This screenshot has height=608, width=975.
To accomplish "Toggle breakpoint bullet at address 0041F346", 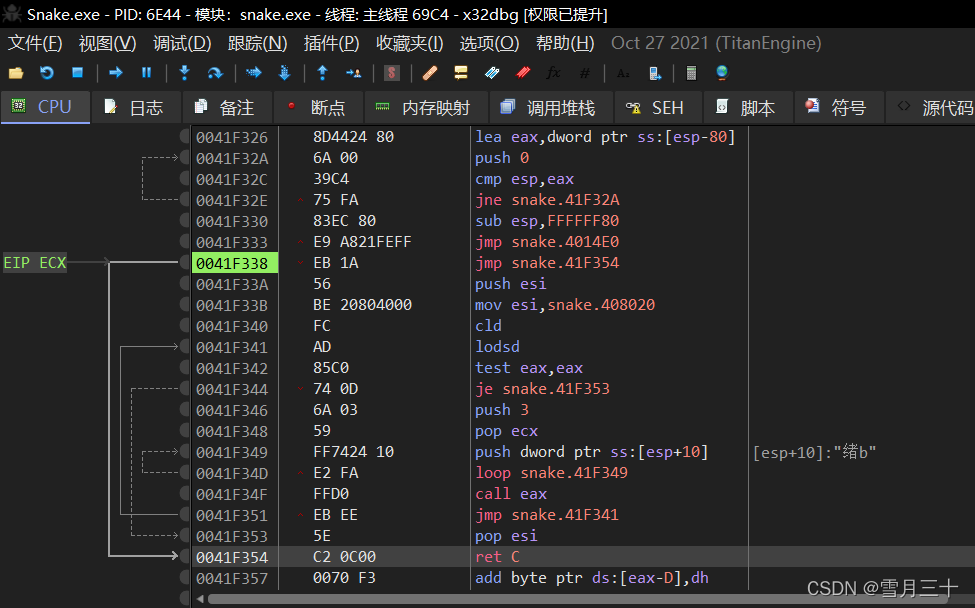I will [185, 410].
